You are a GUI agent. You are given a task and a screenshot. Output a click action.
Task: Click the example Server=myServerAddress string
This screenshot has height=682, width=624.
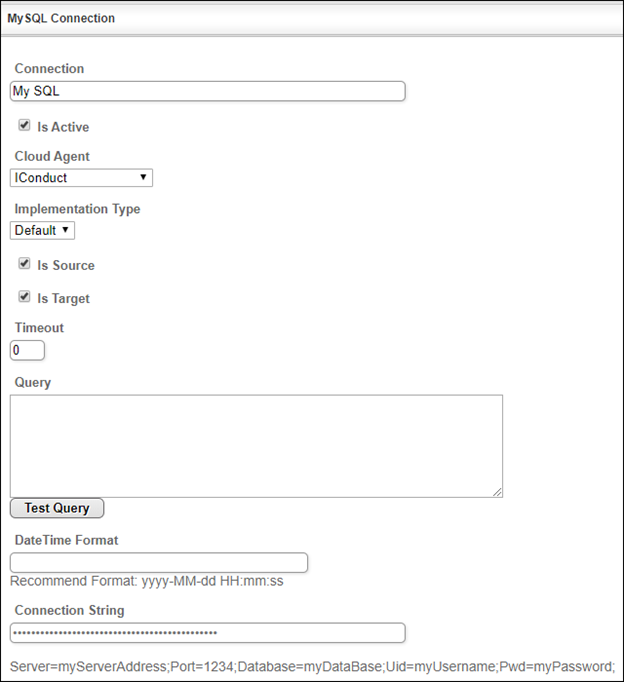312,666
